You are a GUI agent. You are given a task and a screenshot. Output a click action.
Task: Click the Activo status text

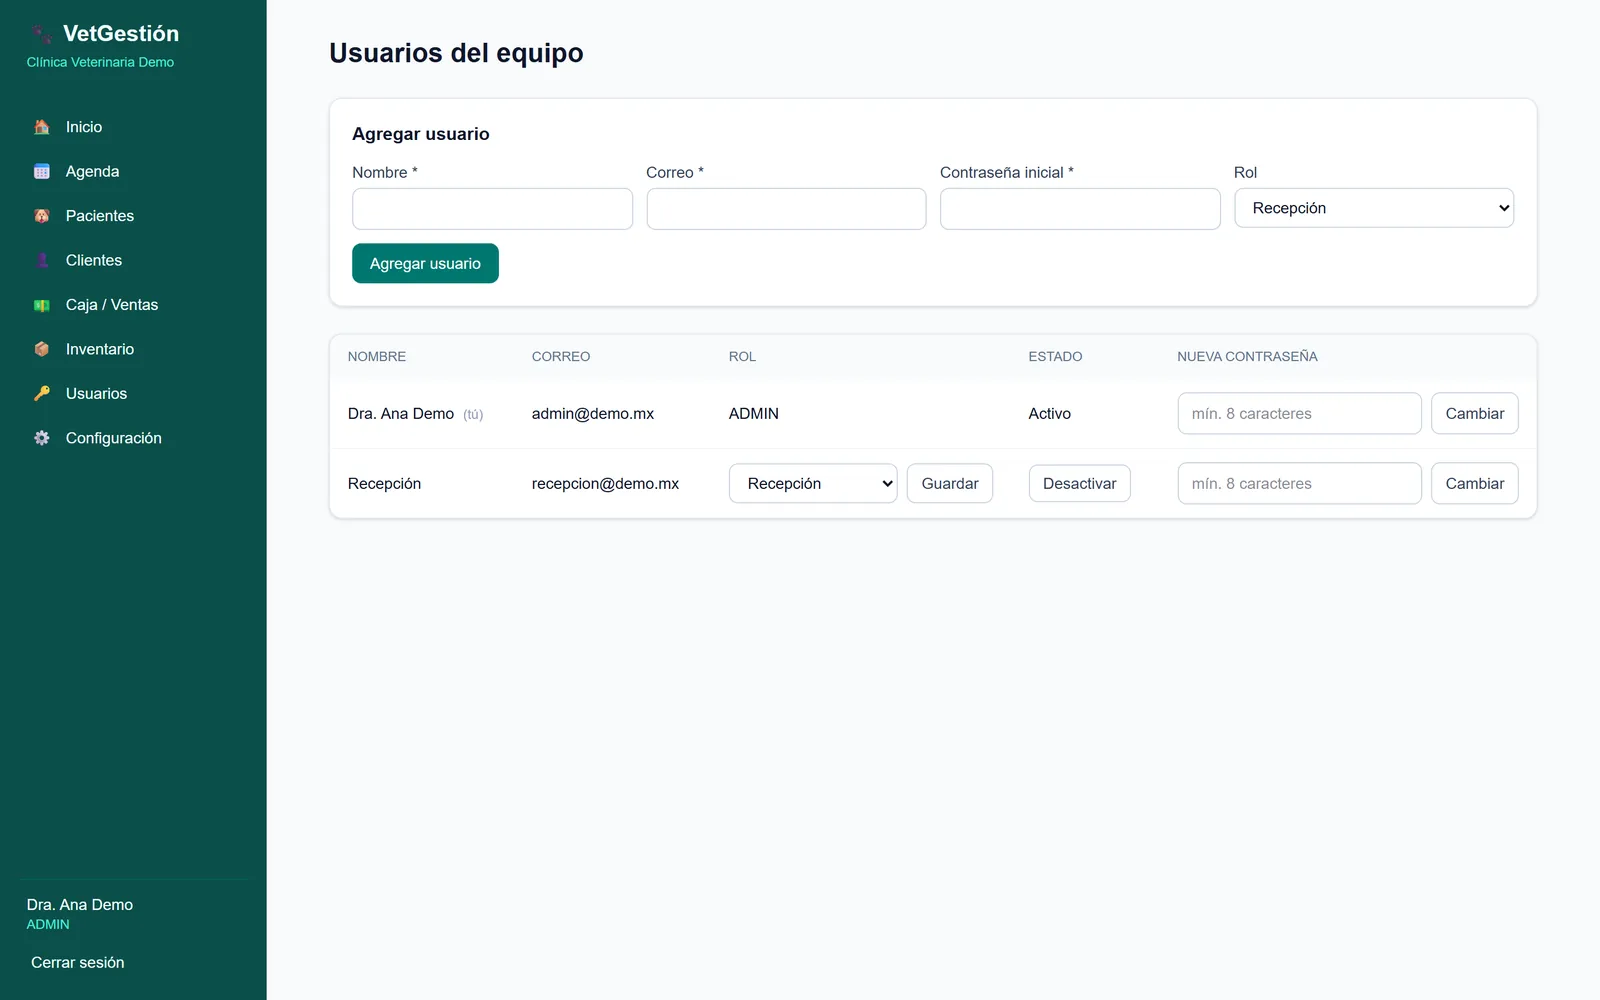tap(1050, 413)
